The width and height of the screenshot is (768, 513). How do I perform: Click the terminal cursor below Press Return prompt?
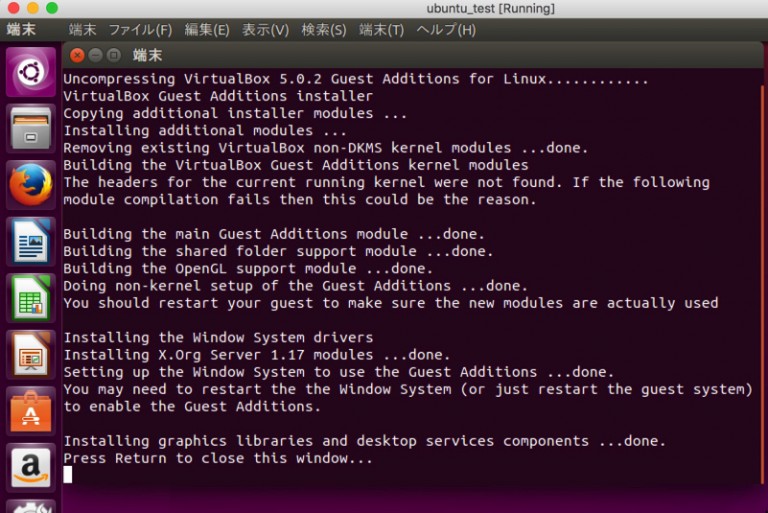[x=68, y=475]
